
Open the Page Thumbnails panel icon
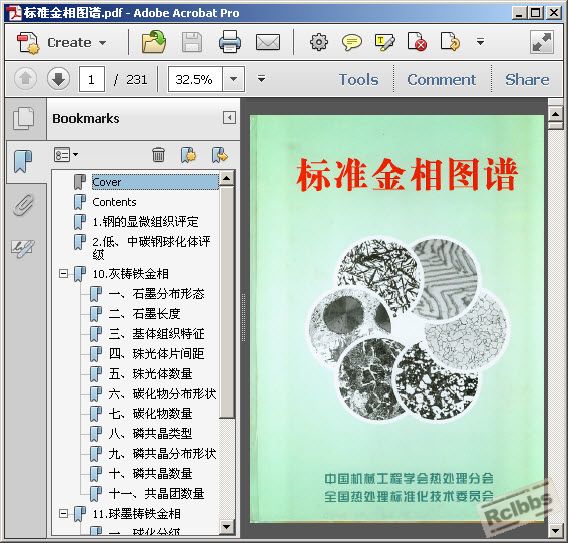pyautogui.click(x=24, y=118)
